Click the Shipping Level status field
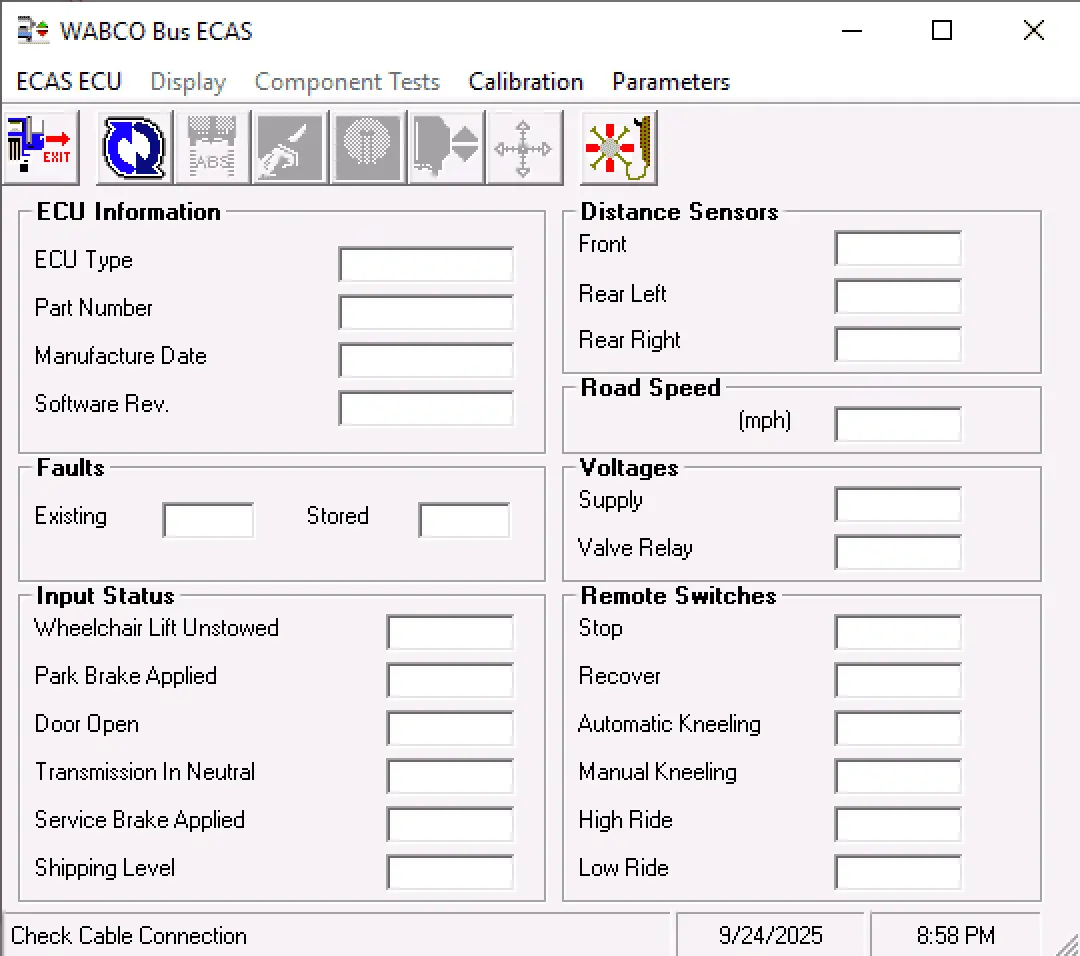1080x956 pixels. point(450,872)
